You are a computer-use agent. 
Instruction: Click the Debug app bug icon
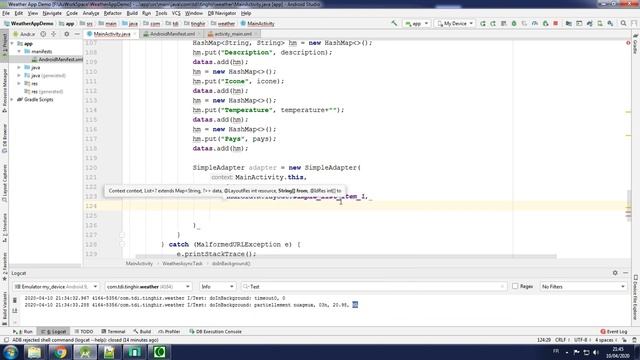click(x=514, y=23)
